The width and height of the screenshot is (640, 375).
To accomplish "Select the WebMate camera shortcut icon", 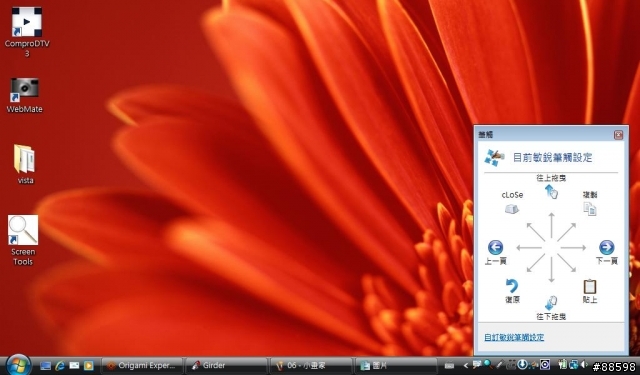I will 24,90.
